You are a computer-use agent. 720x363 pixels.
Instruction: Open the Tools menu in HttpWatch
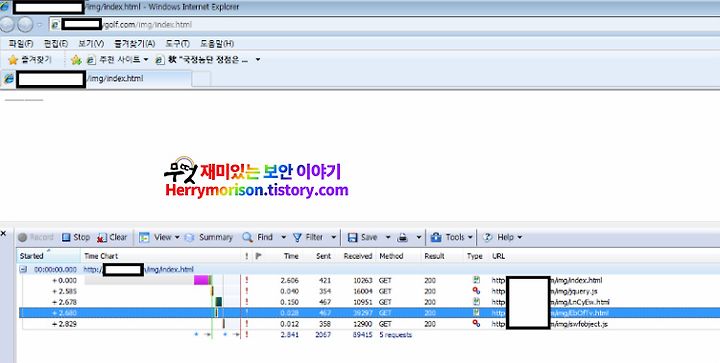click(451, 237)
